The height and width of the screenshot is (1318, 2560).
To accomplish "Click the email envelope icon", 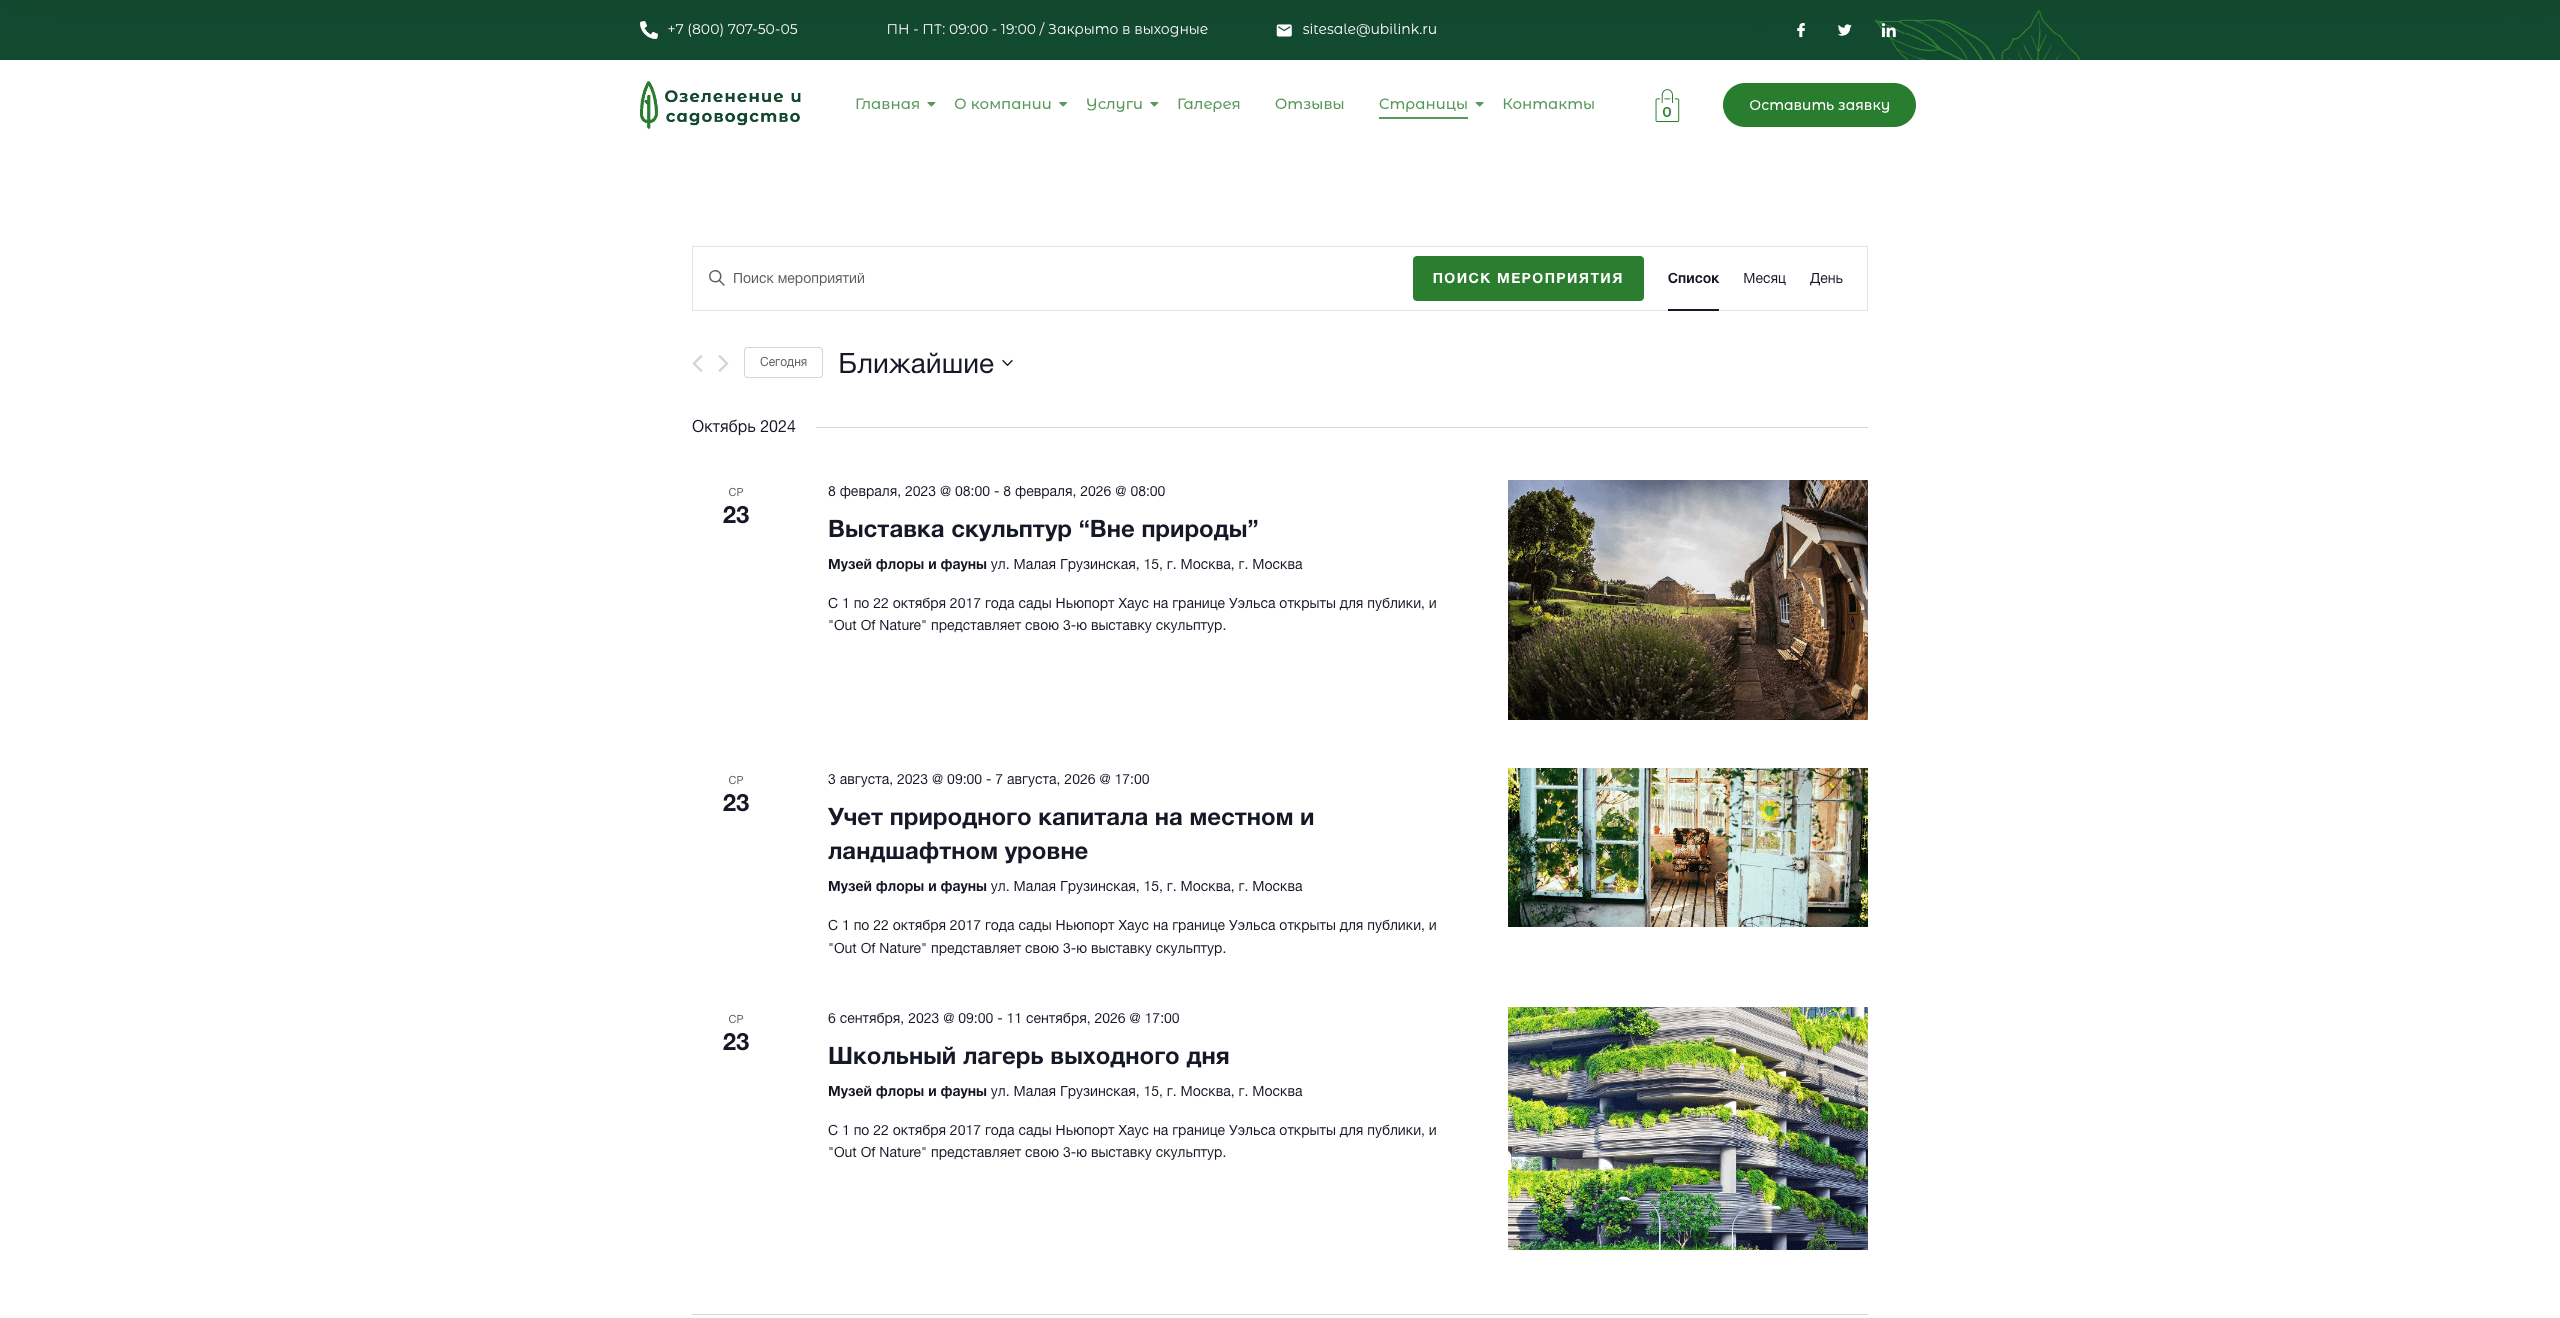I will [x=1284, y=30].
